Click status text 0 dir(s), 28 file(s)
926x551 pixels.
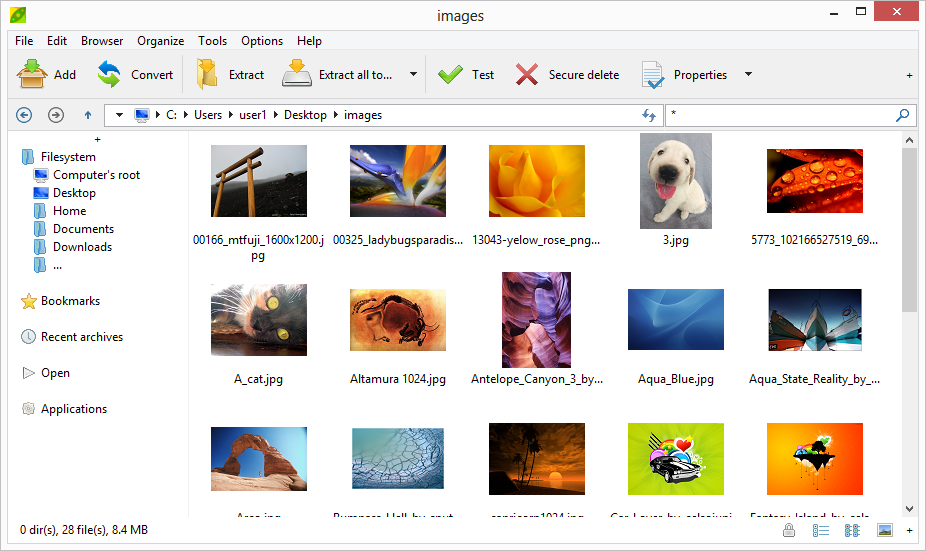click(84, 530)
